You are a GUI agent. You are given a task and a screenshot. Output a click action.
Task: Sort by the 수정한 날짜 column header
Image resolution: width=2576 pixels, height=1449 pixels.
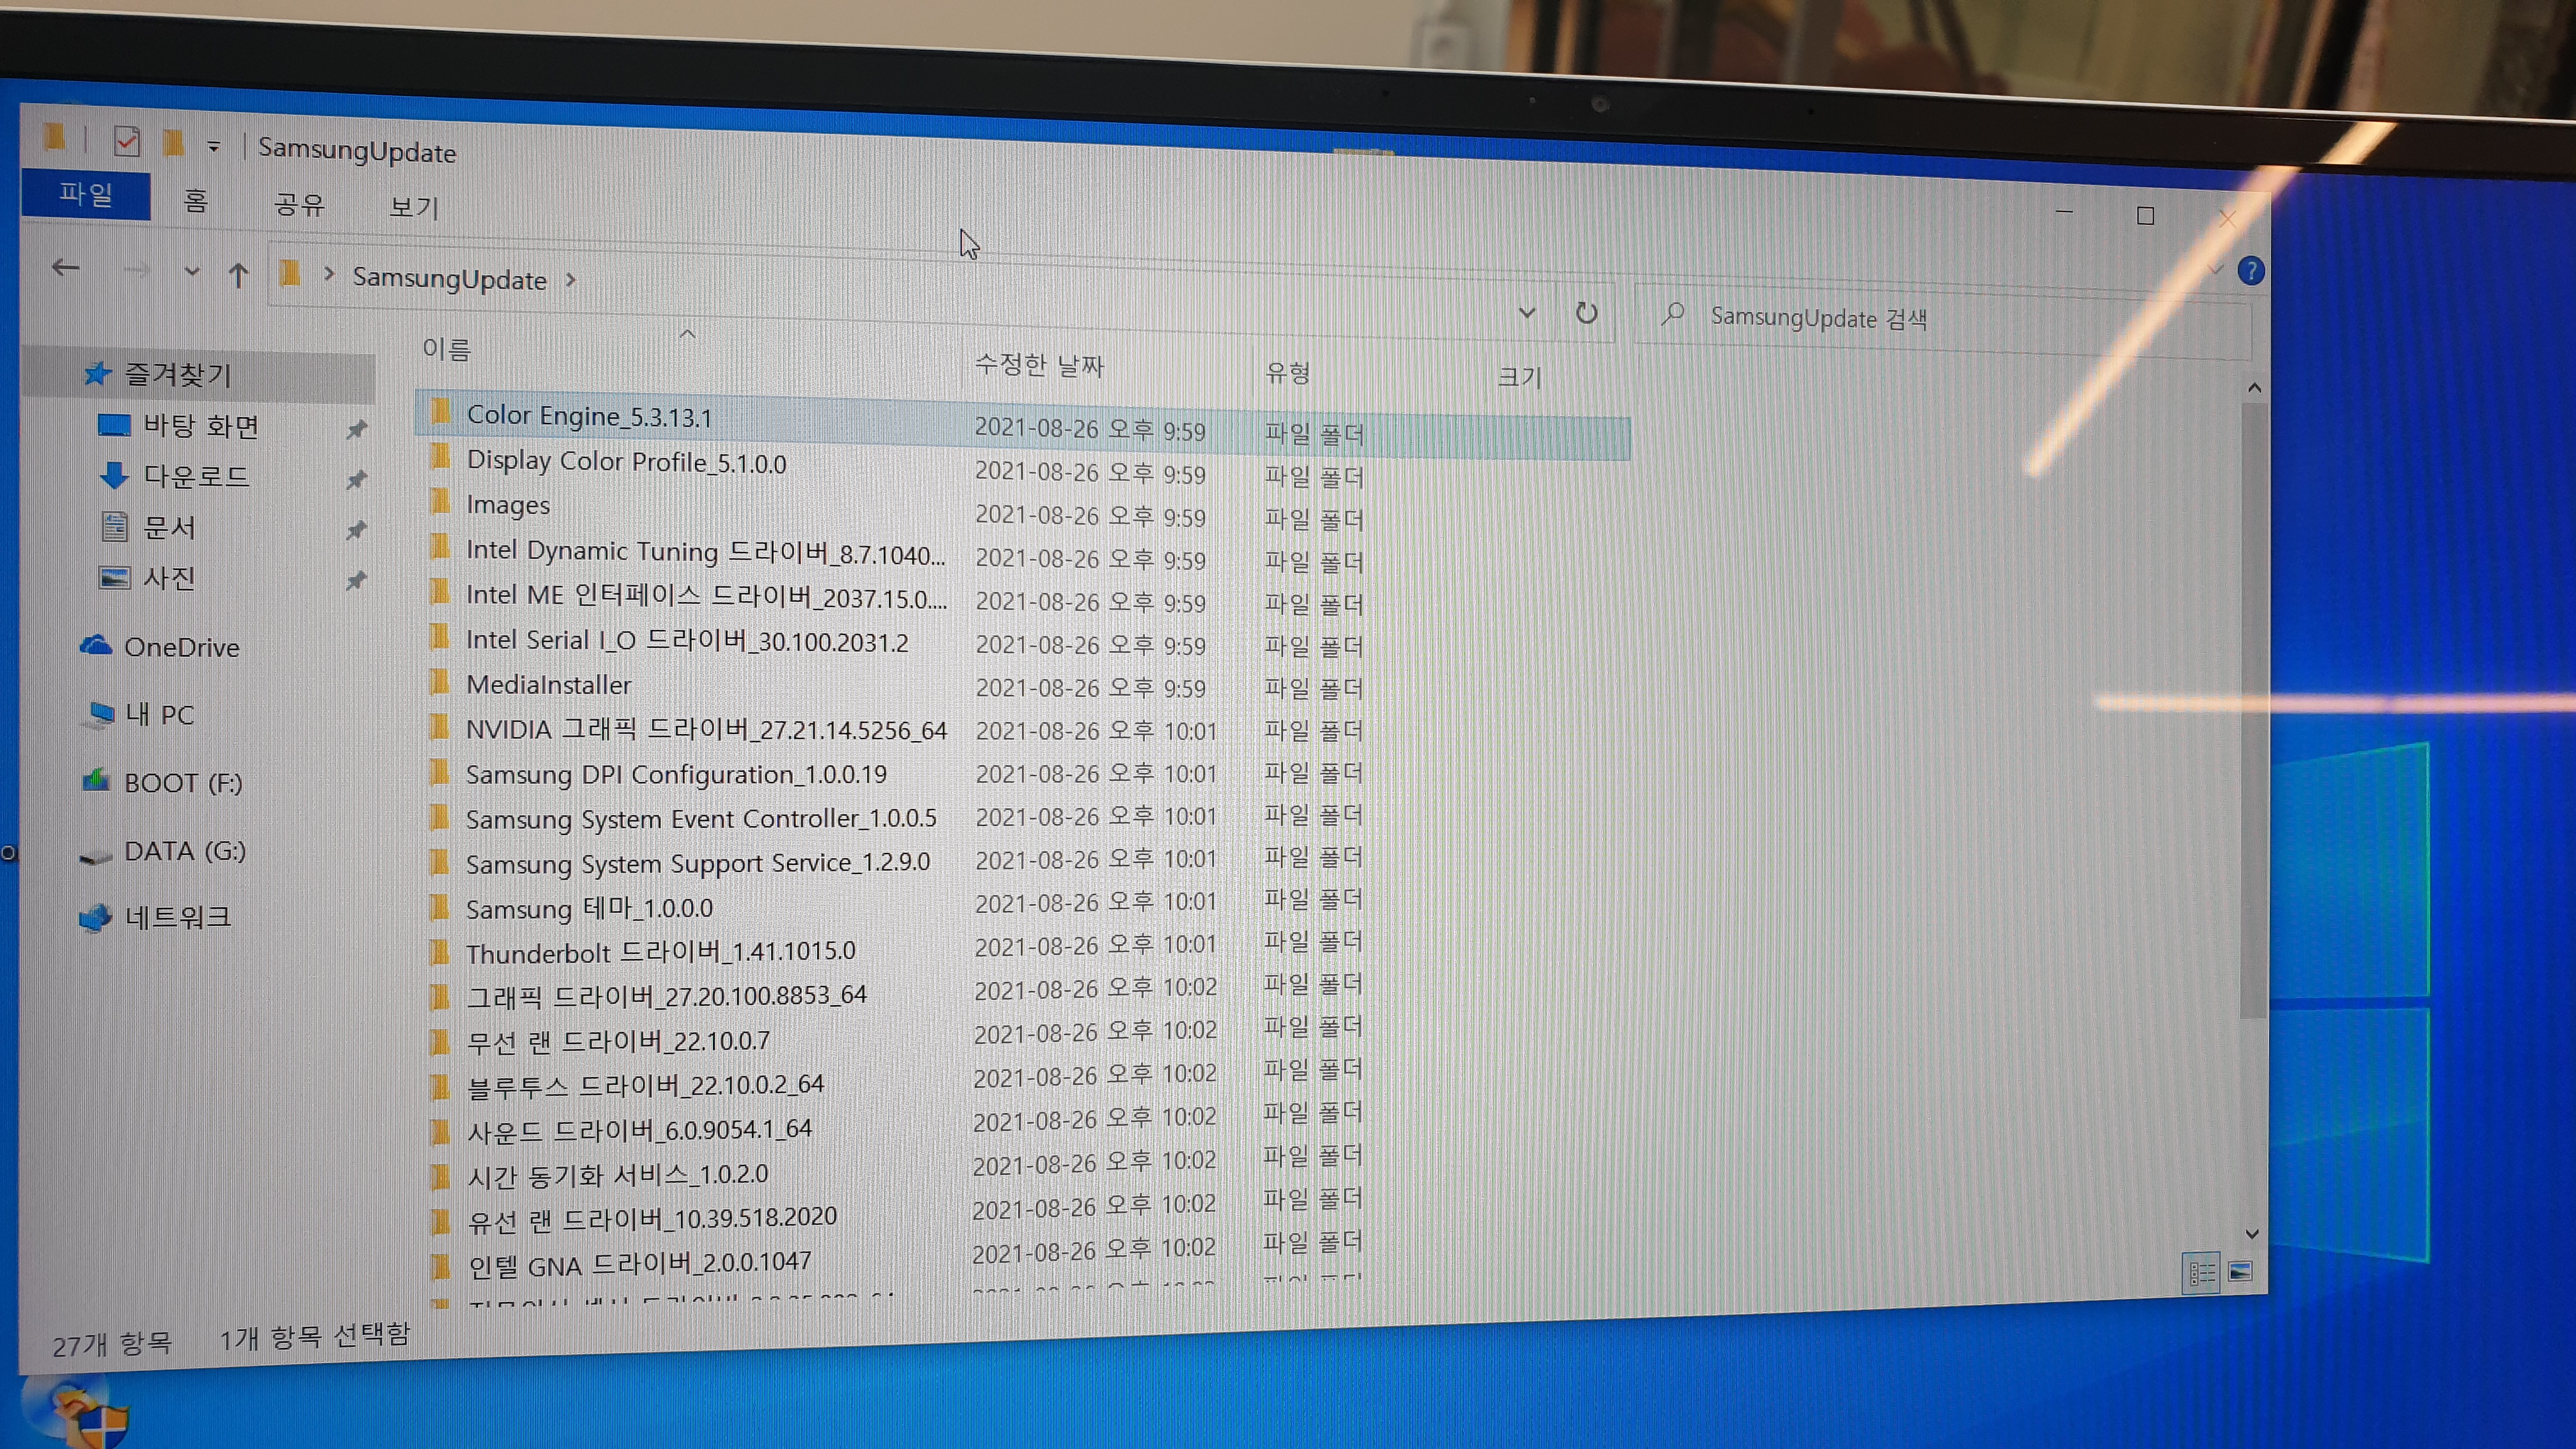pyautogui.click(x=1039, y=365)
